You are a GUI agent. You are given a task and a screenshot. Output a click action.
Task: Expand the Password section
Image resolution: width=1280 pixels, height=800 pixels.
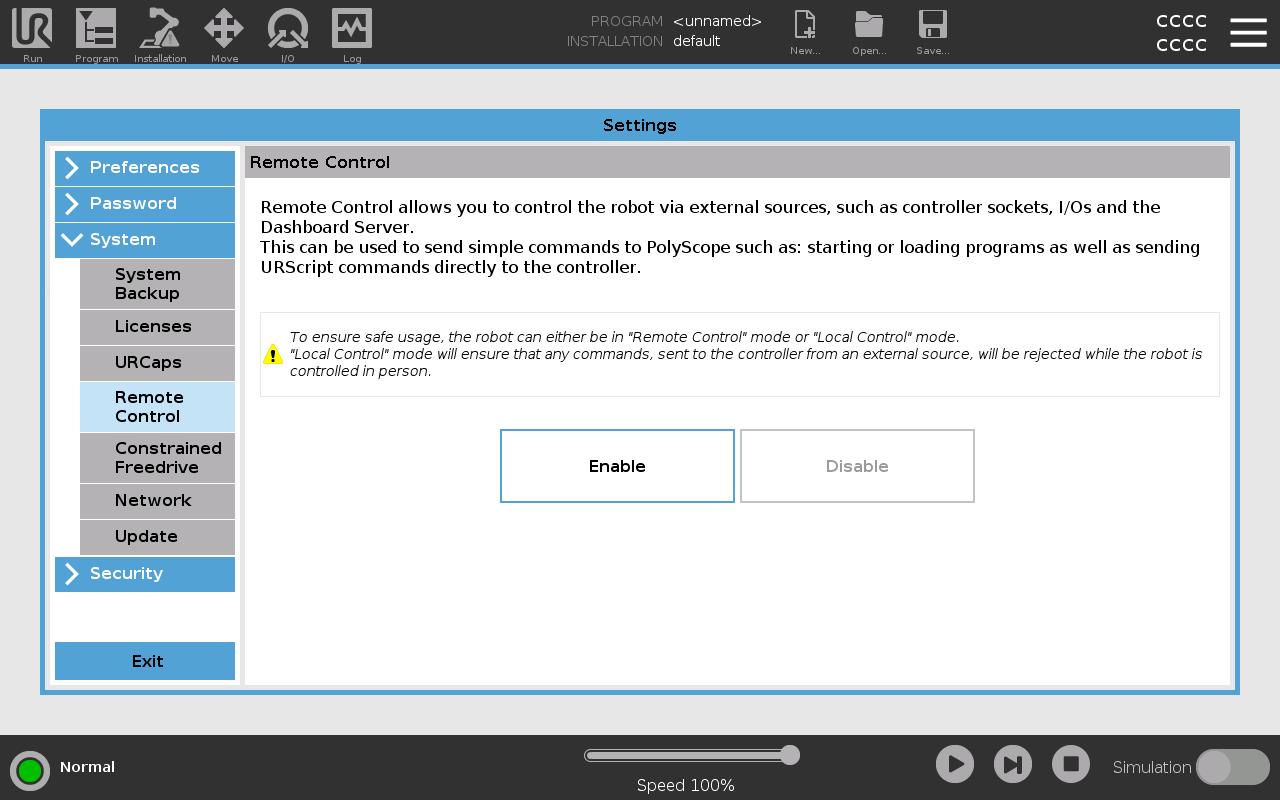tap(145, 204)
